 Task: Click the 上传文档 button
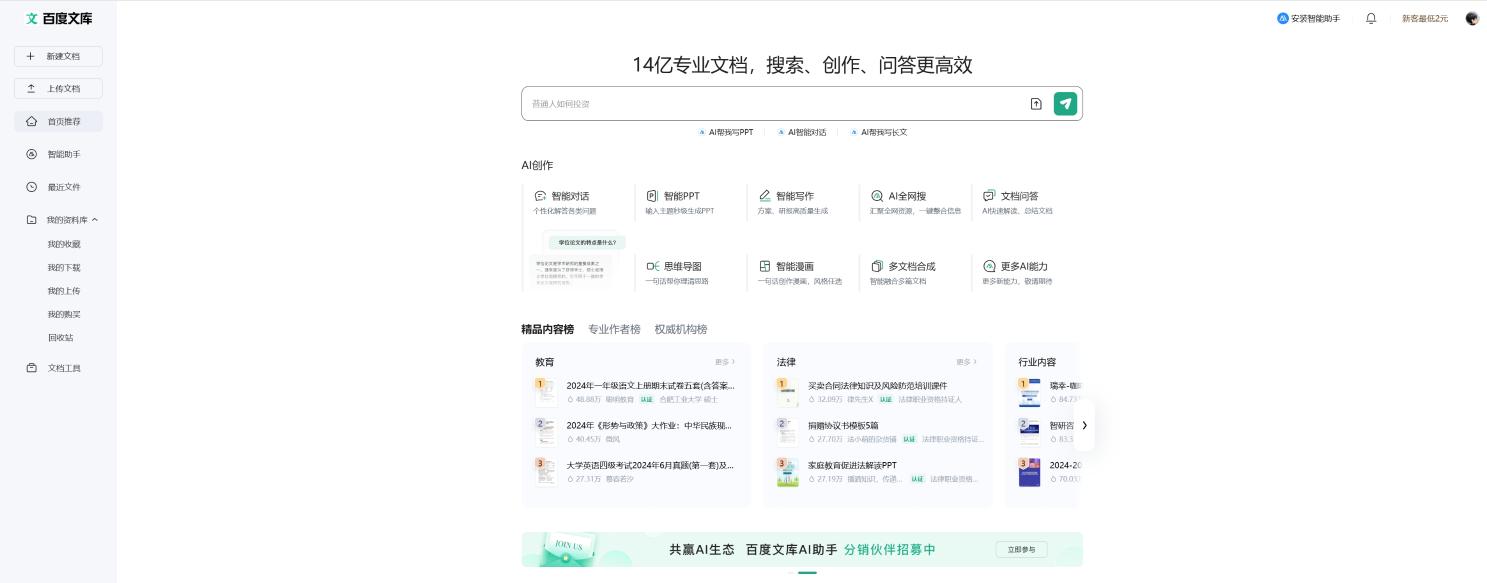(58, 89)
